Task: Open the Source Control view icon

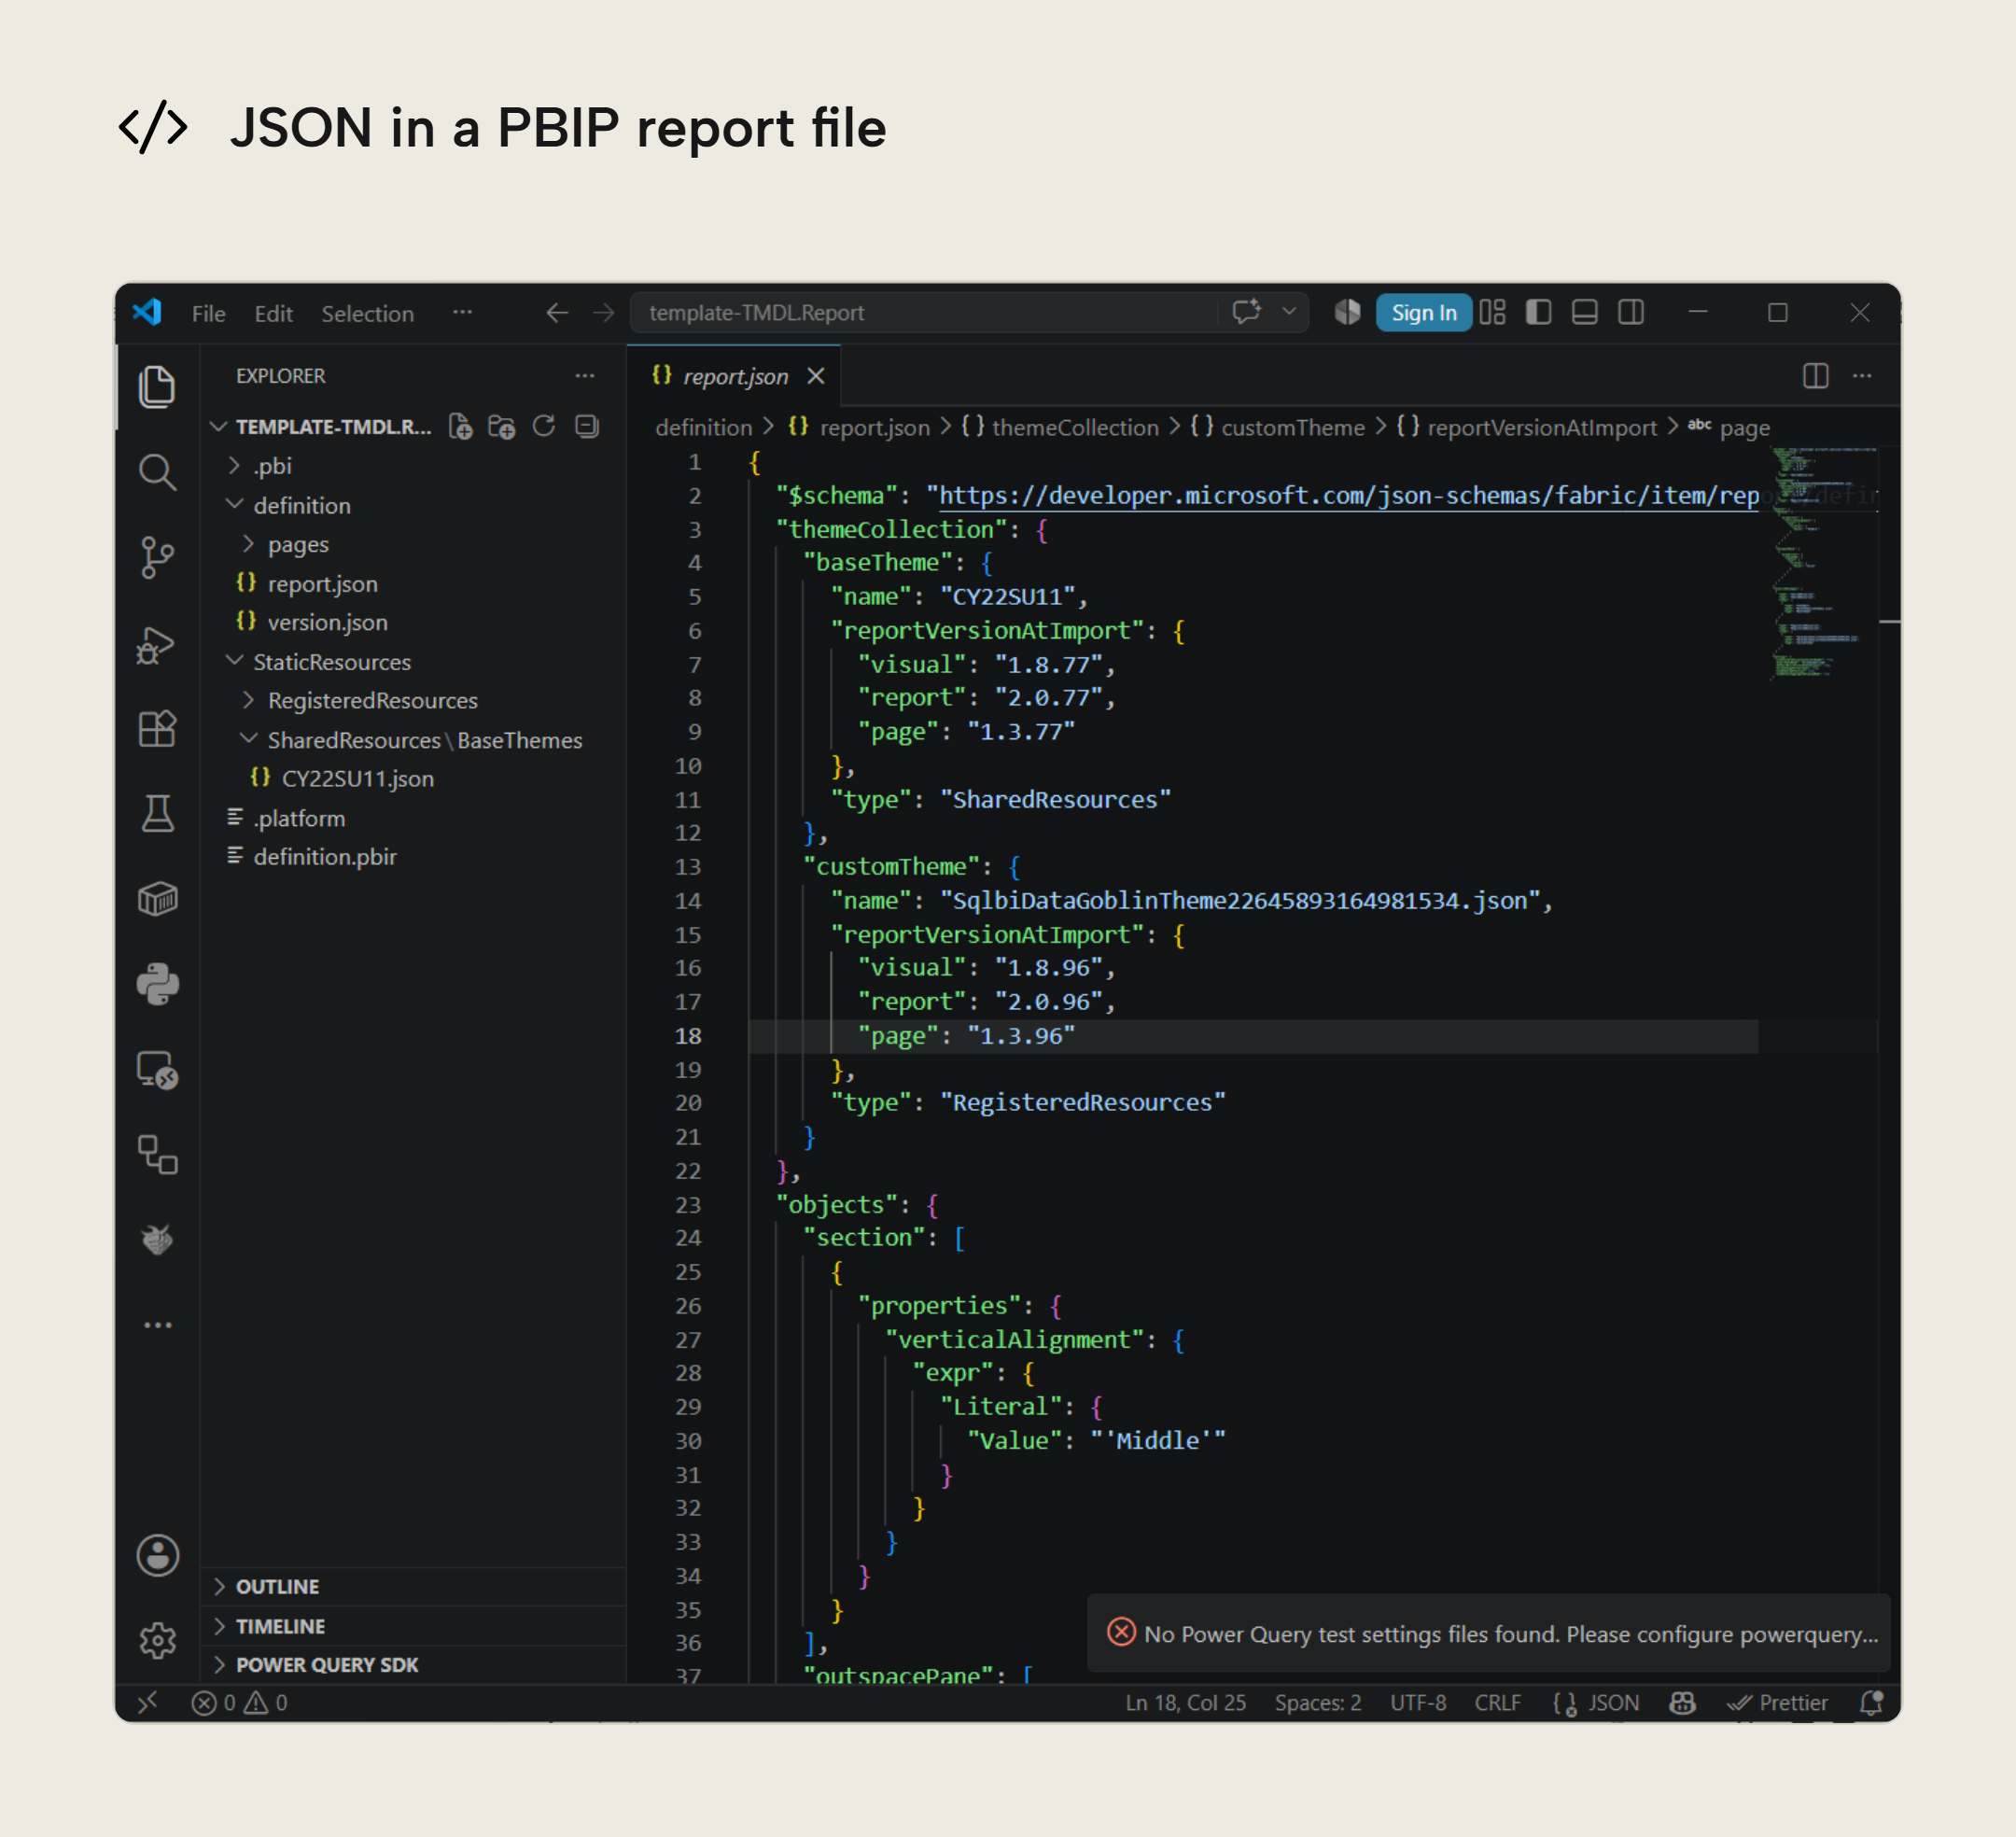Action: point(157,557)
